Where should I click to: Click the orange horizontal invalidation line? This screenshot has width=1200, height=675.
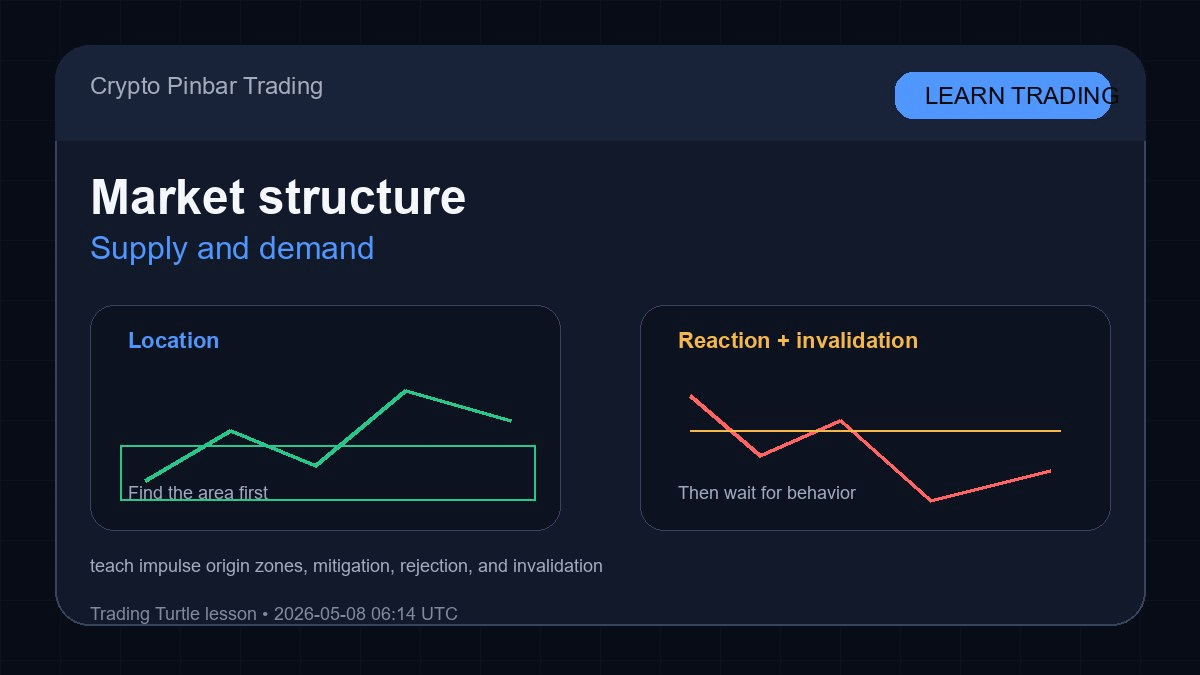(875, 431)
